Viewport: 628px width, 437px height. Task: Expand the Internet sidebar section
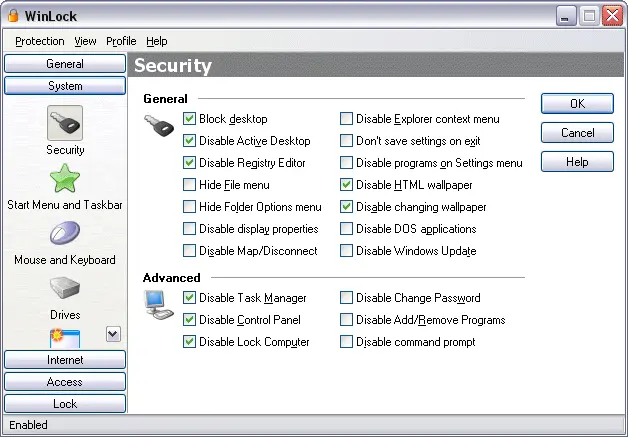(65, 360)
